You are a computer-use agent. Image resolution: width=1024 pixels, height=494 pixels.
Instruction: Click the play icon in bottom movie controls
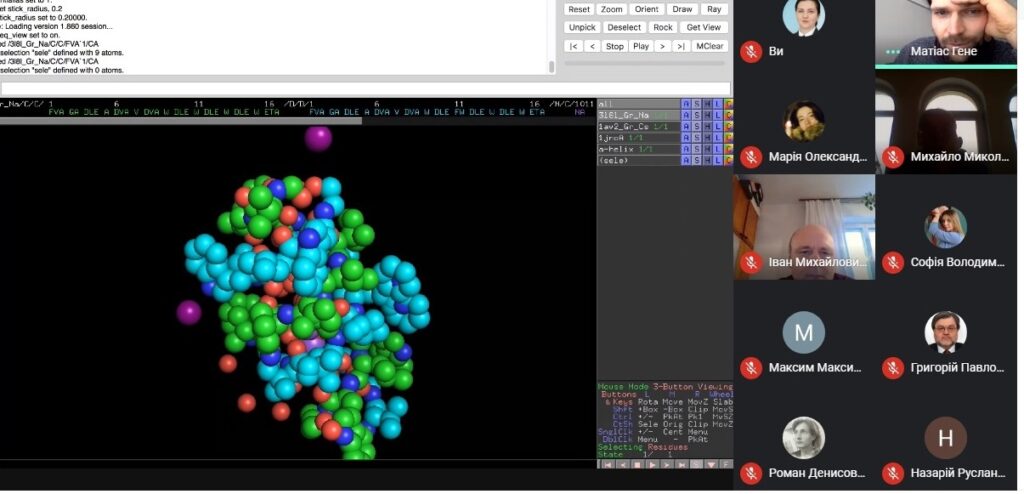tap(651, 465)
